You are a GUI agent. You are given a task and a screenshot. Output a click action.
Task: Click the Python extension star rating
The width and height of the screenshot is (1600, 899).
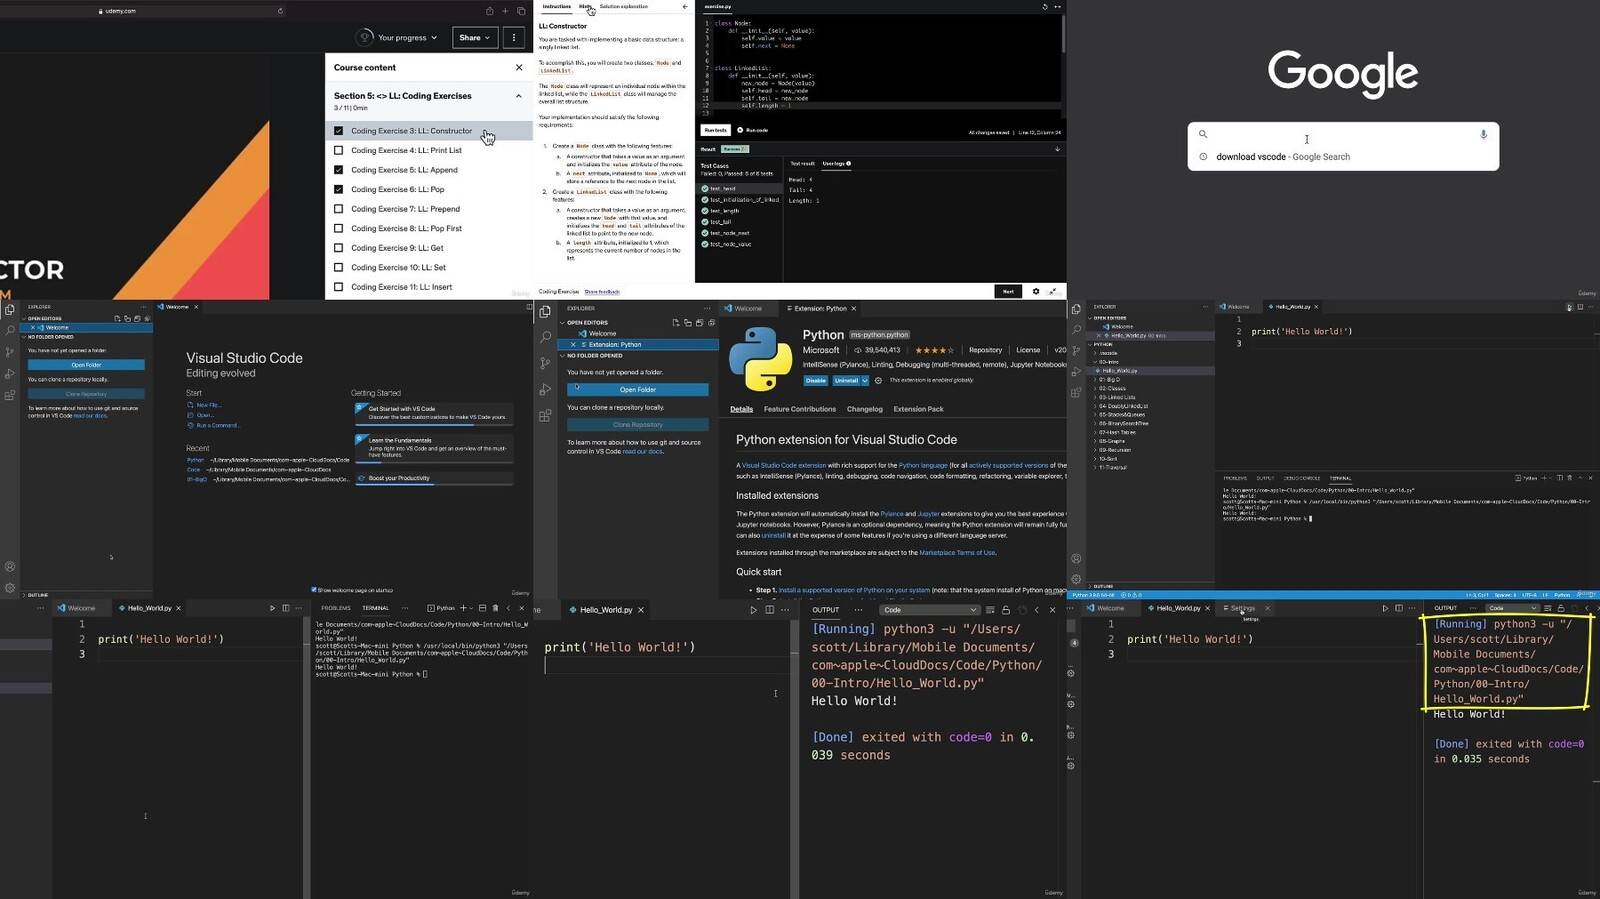(934, 350)
